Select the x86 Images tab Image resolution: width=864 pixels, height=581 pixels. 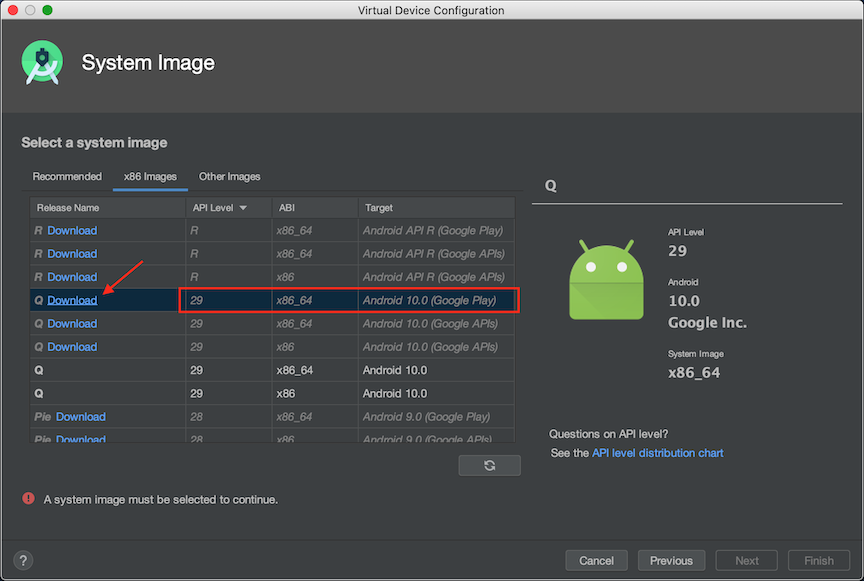150,176
